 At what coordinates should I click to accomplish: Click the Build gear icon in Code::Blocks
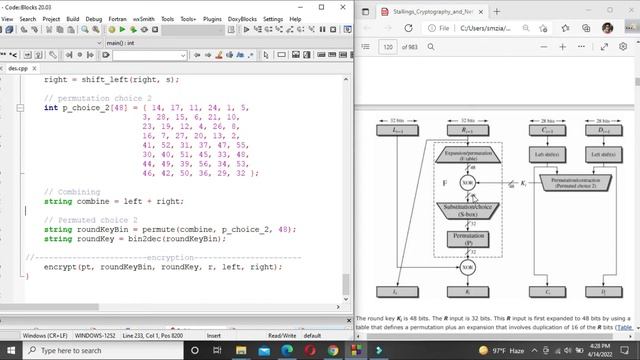coord(111,29)
